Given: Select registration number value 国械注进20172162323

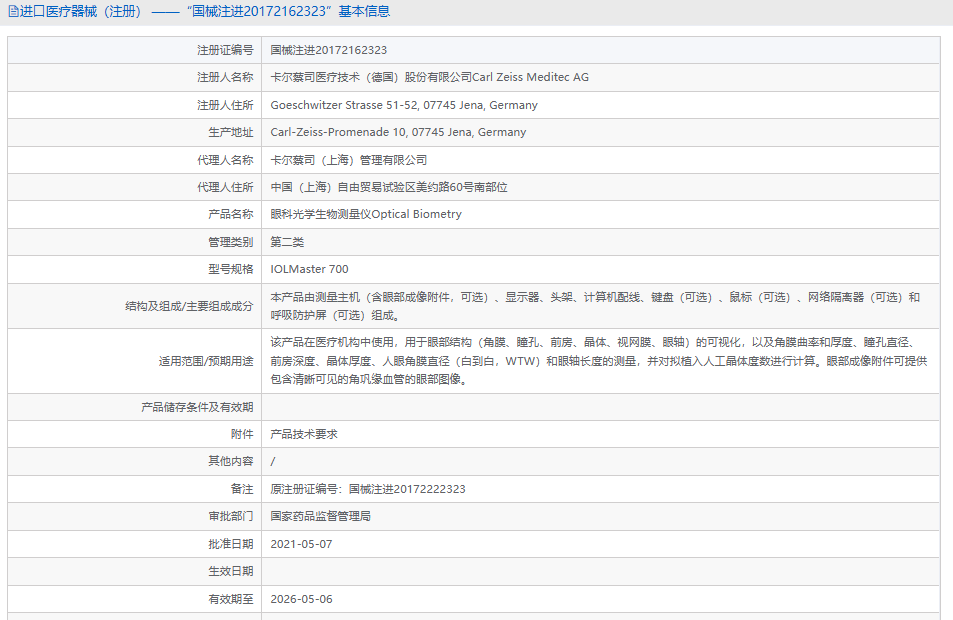Looking at the screenshot, I should click(x=328, y=50).
